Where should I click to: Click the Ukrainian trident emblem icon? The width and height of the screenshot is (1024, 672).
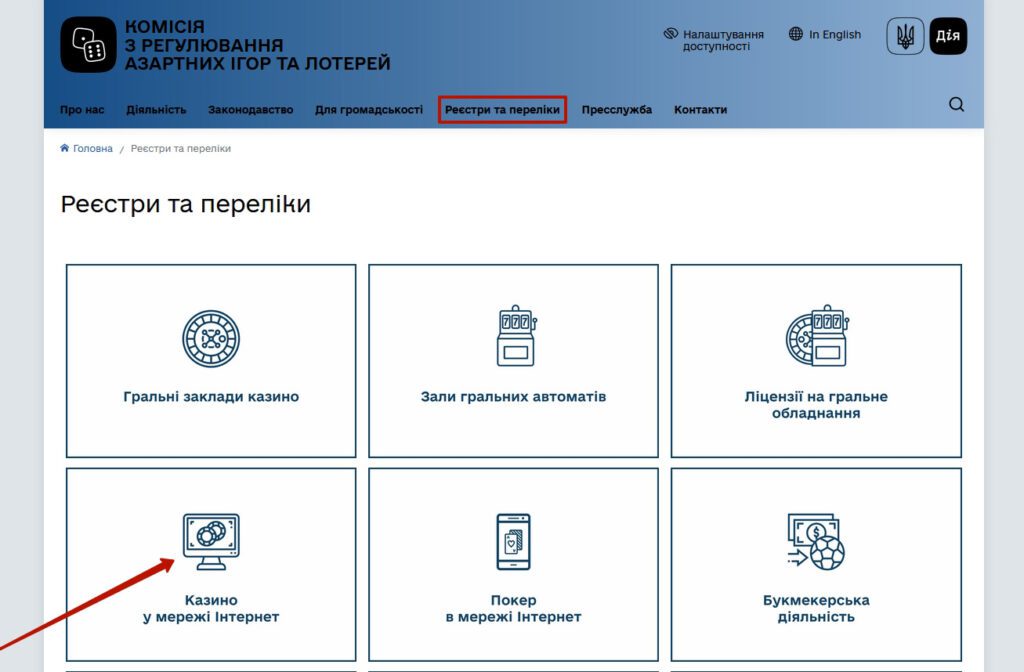(x=905, y=36)
